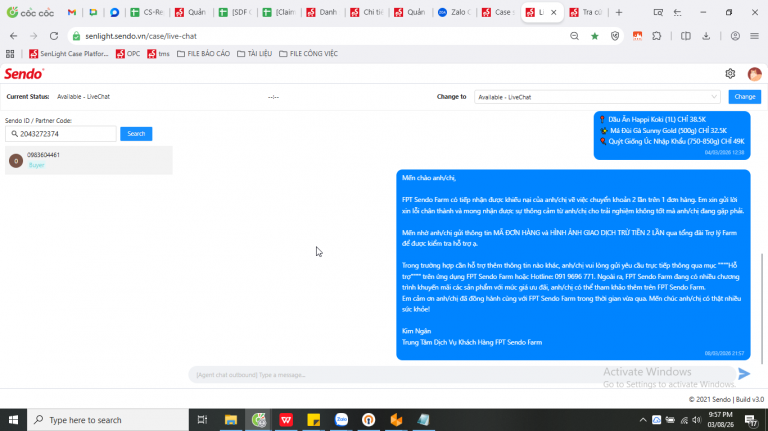
Task: Select buyer 0983604461 conversation
Action: [x=89, y=160]
